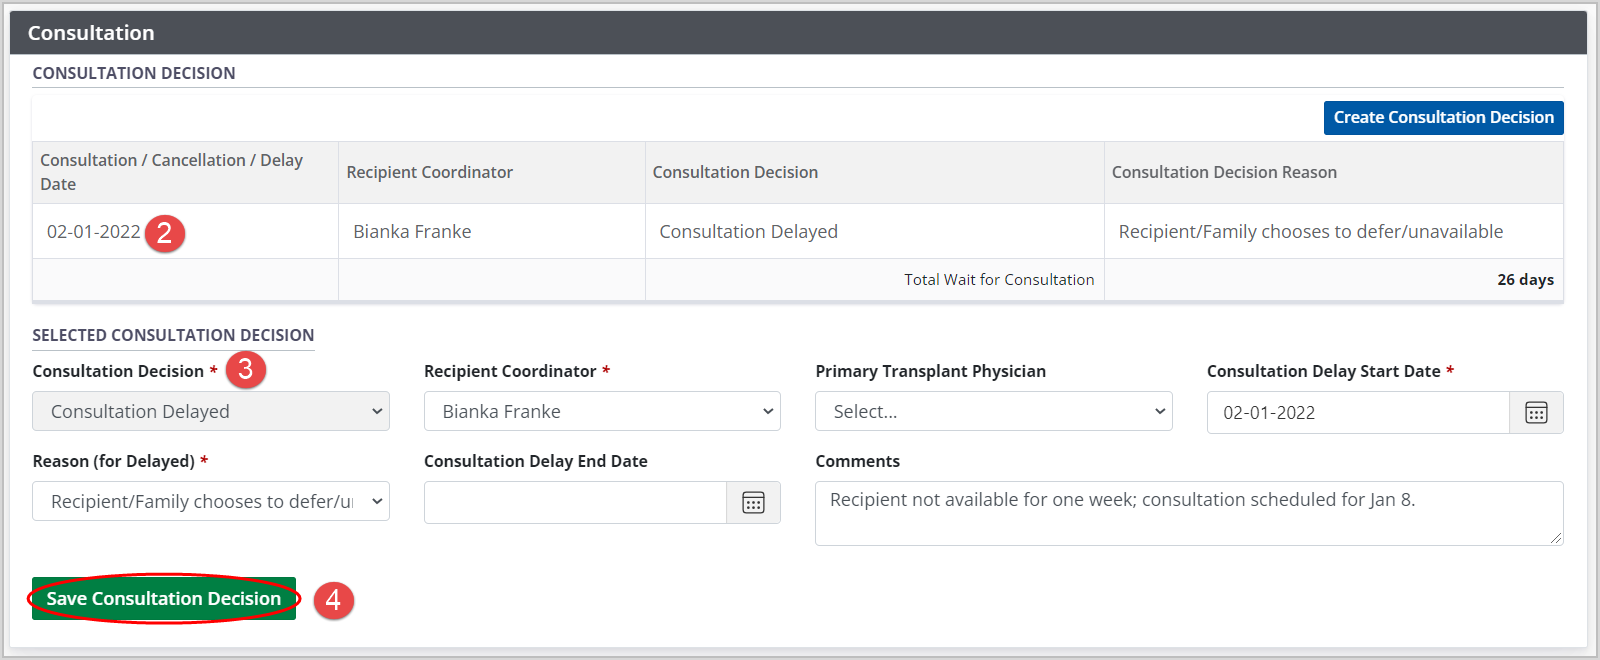This screenshot has height=660, width=1600.
Task: Expand the Reason (for Delayed) dropdown
Action: click(x=211, y=502)
